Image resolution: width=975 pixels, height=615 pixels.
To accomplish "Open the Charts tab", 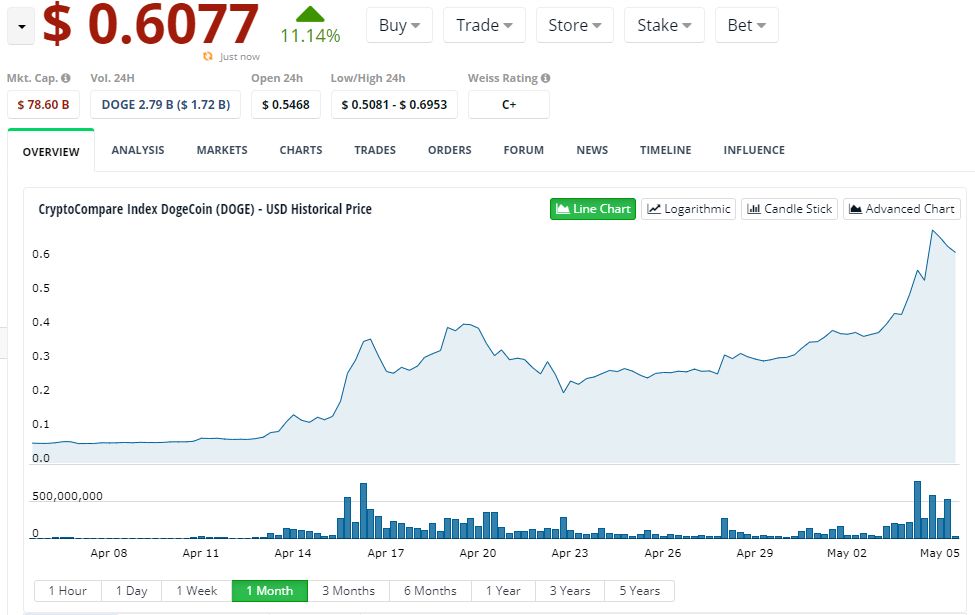I will (x=301, y=150).
